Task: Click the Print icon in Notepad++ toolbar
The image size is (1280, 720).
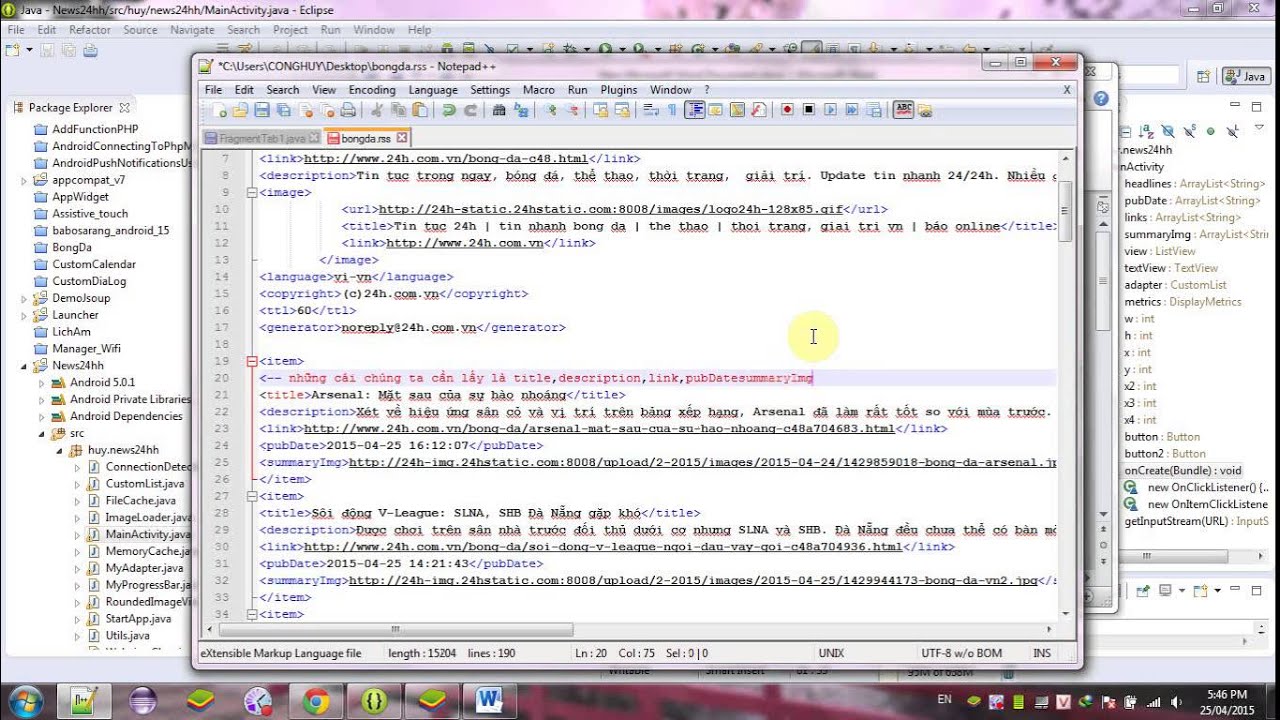Action: (x=348, y=110)
